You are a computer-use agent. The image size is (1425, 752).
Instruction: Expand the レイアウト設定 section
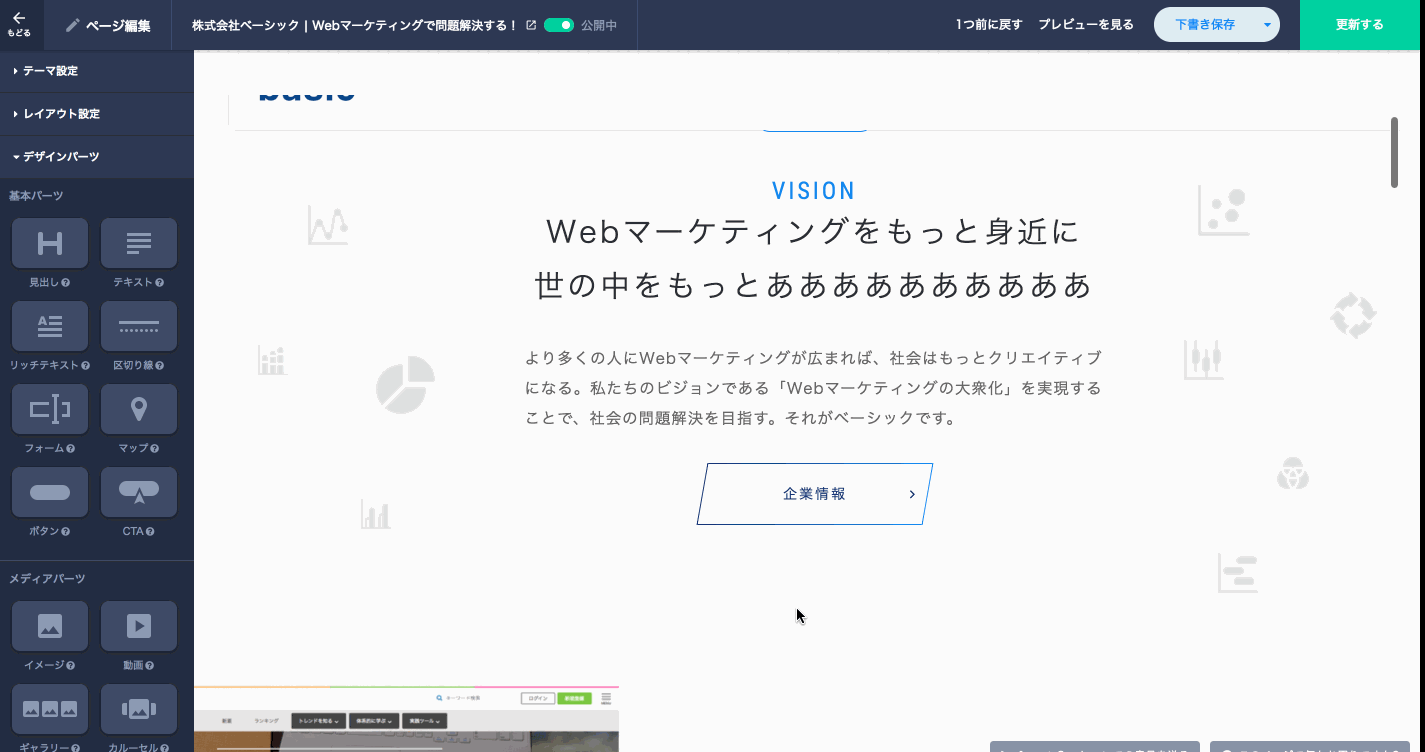tap(97, 114)
